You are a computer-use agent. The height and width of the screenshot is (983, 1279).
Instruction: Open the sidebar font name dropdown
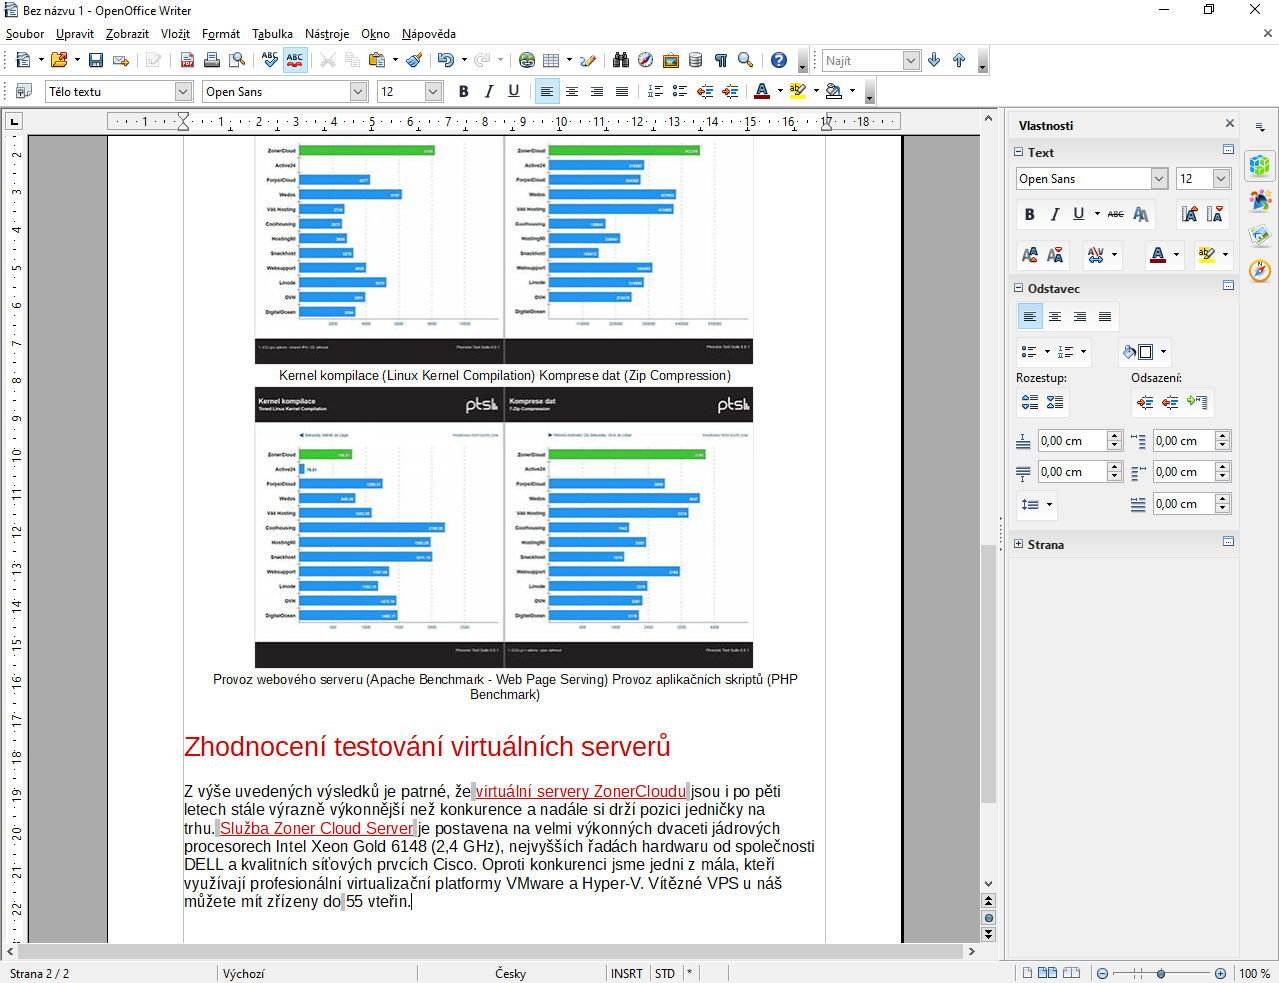pos(1159,179)
